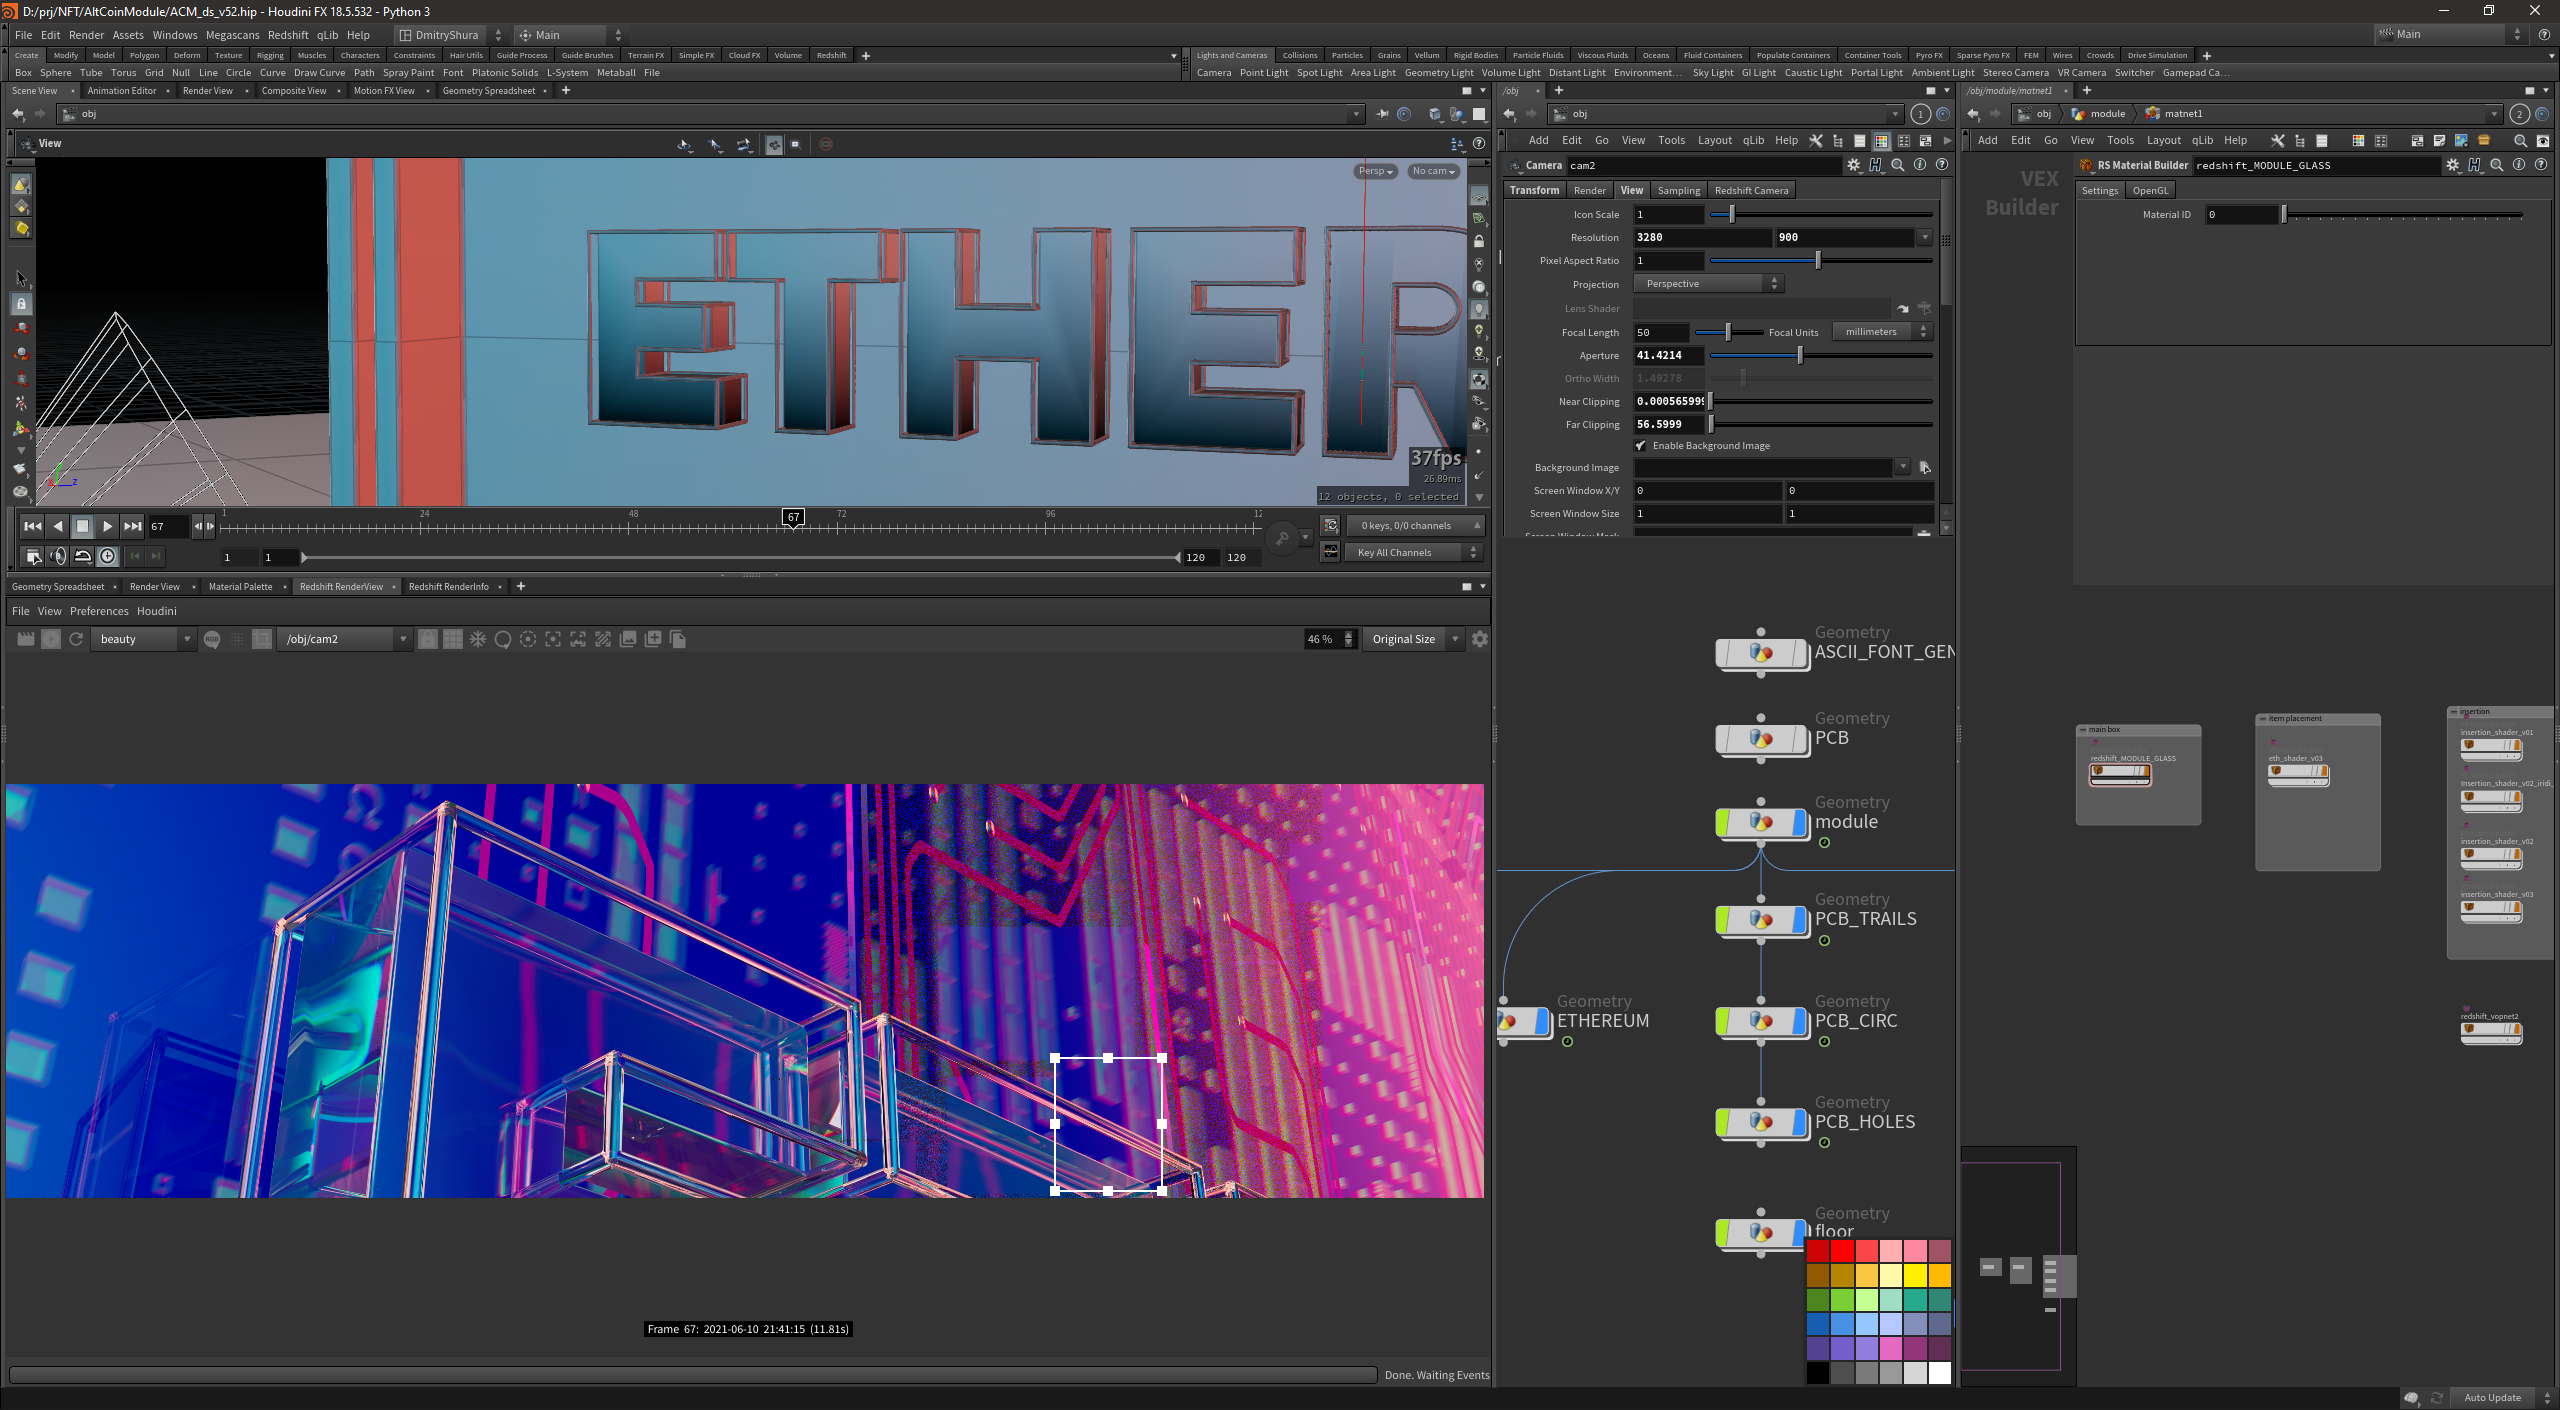Screen dimensions: 2560x1410
Task: Click the RenderView save image icon
Action: (x=628, y=639)
